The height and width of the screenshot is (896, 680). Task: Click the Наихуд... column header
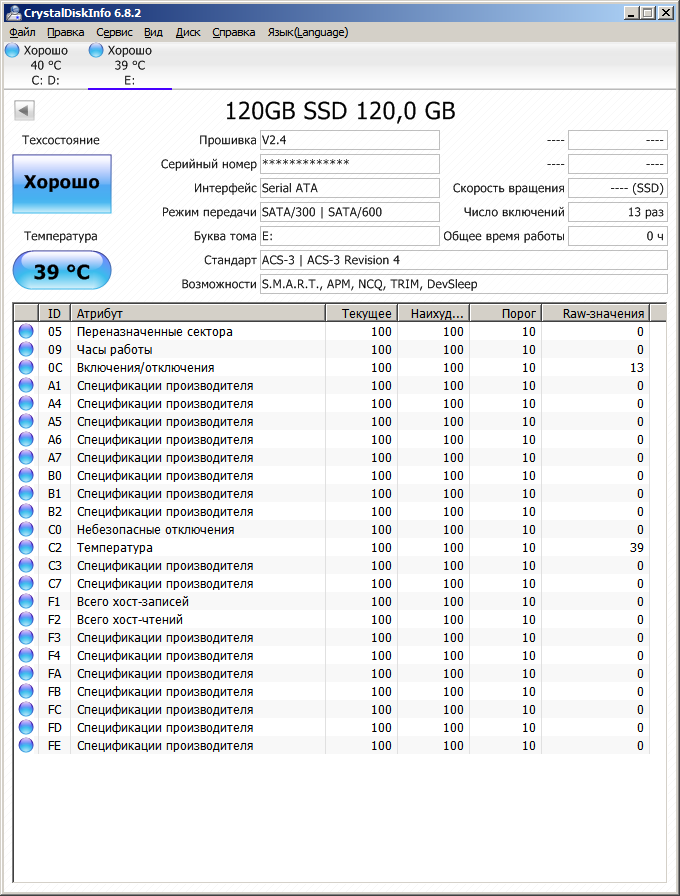tap(433, 313)
